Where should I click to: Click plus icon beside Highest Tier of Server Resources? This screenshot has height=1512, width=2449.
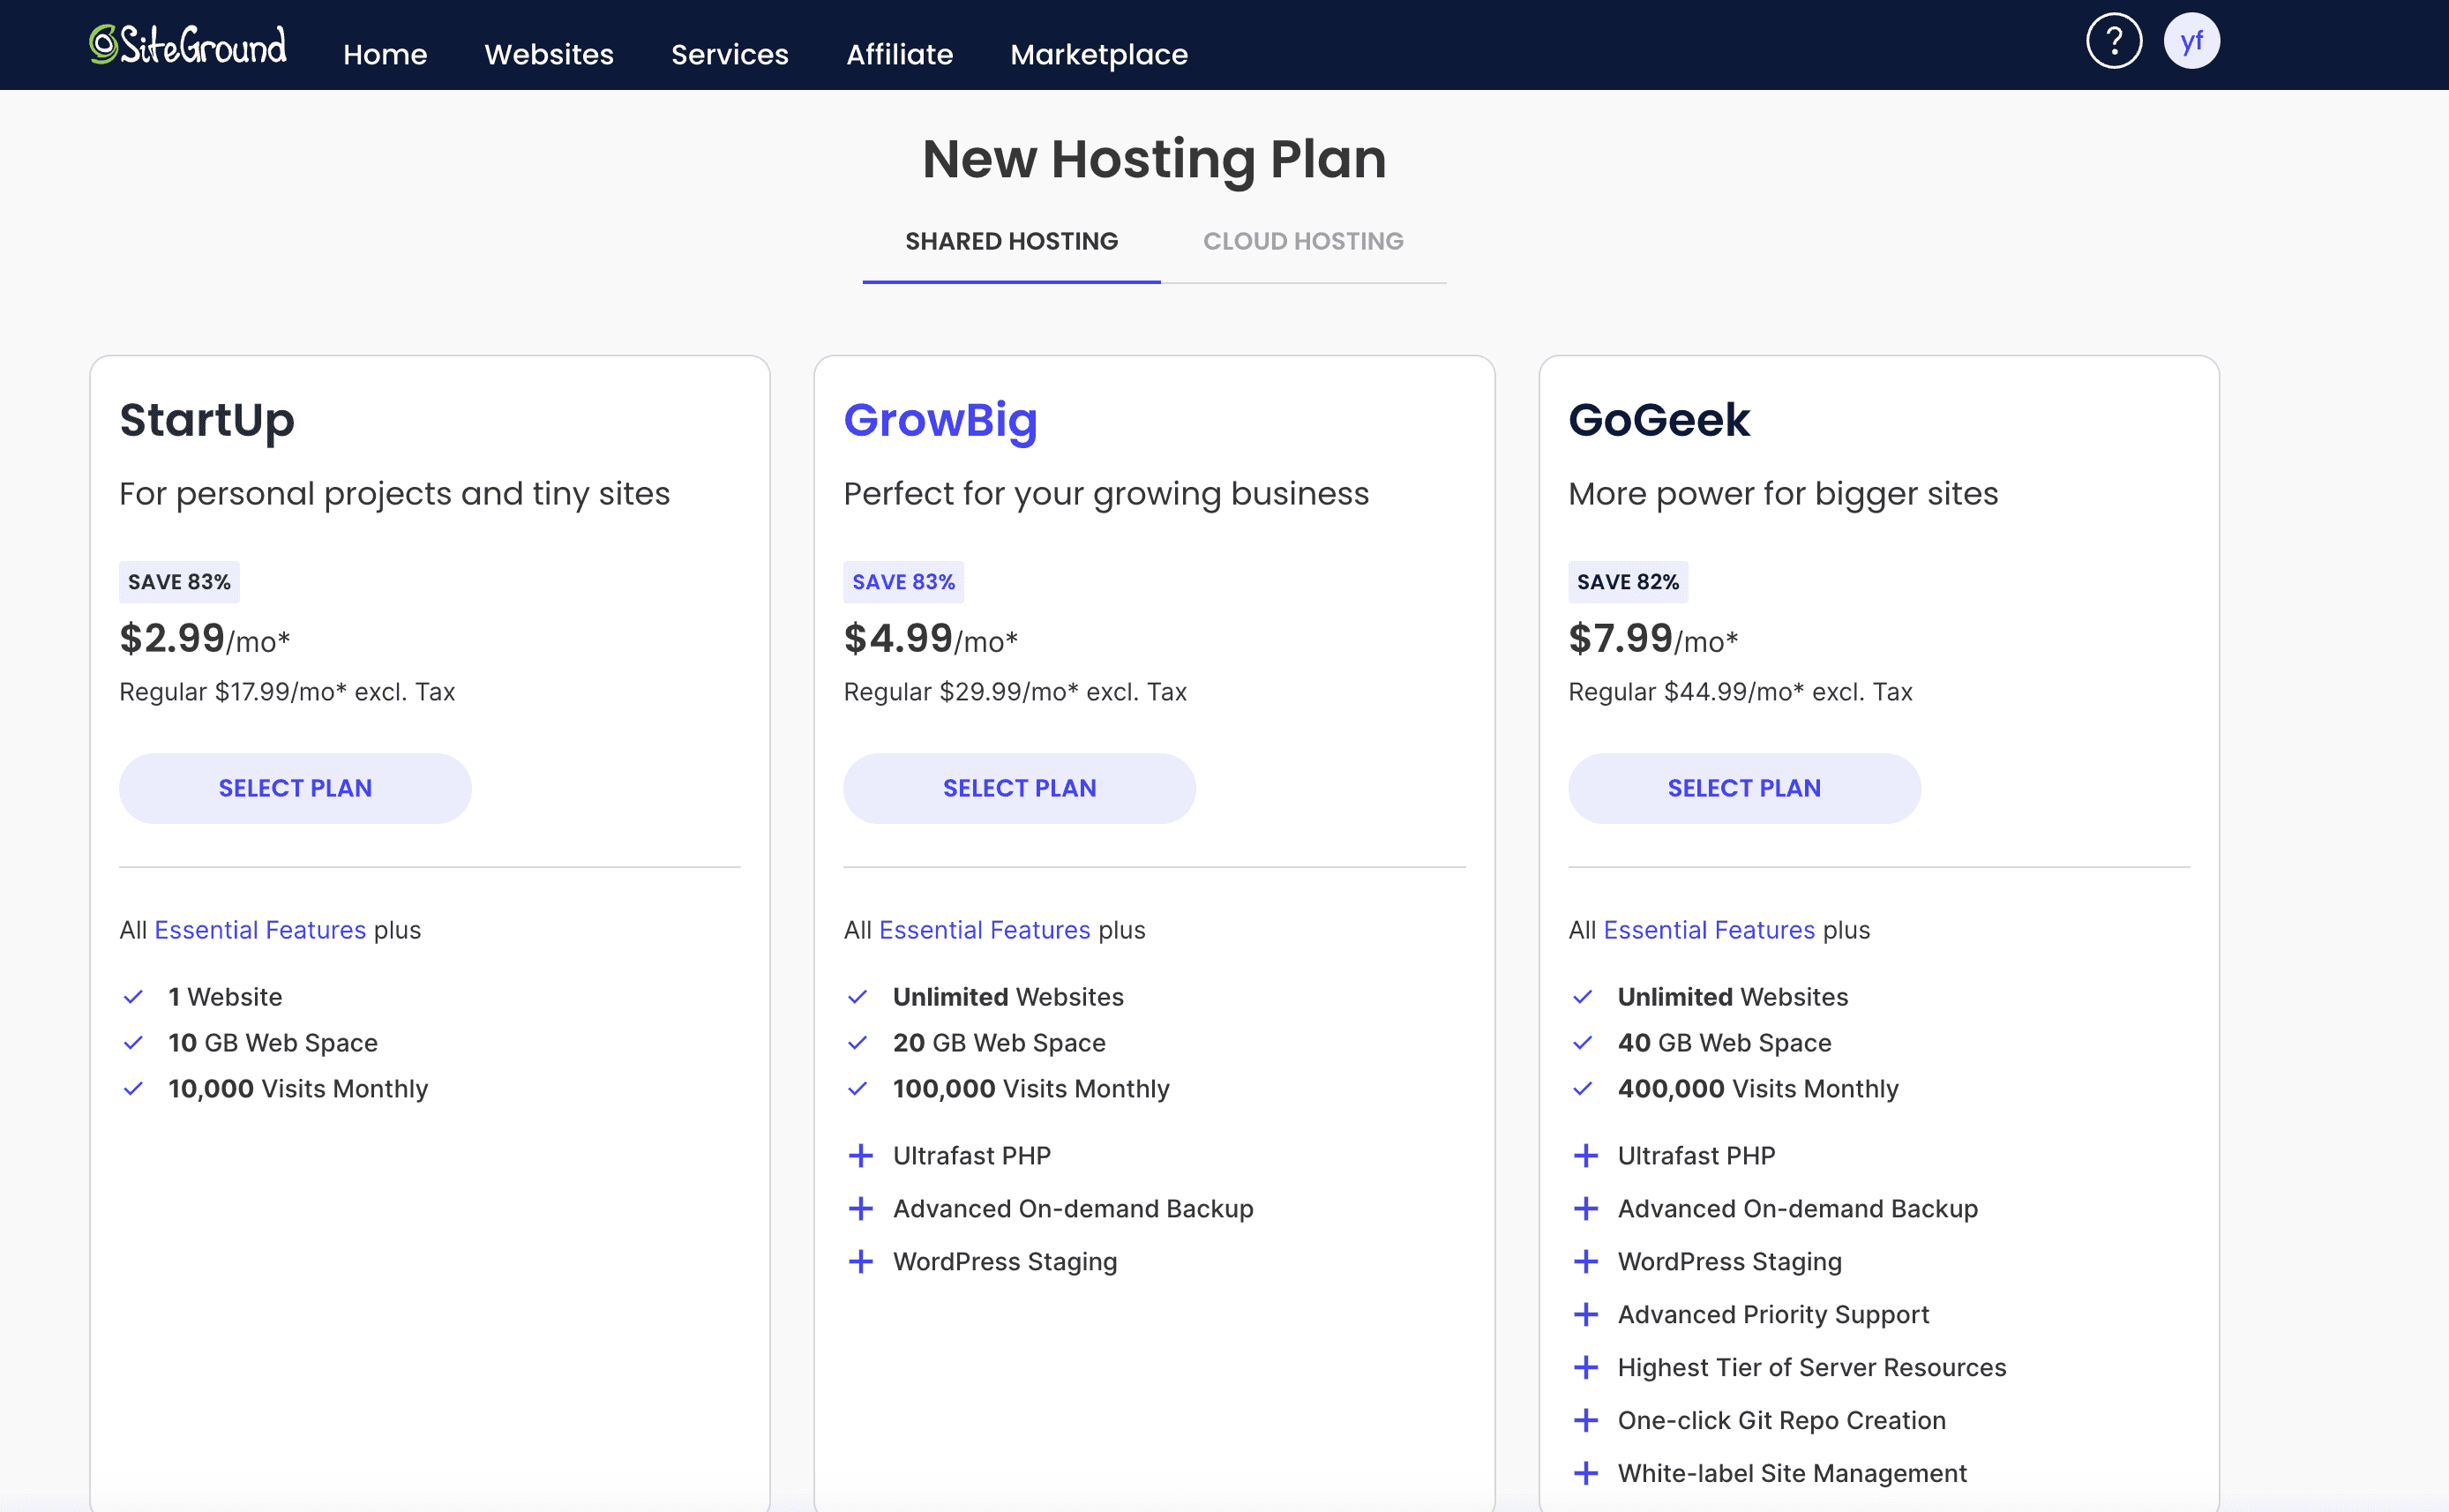tap(1585, 1367)
